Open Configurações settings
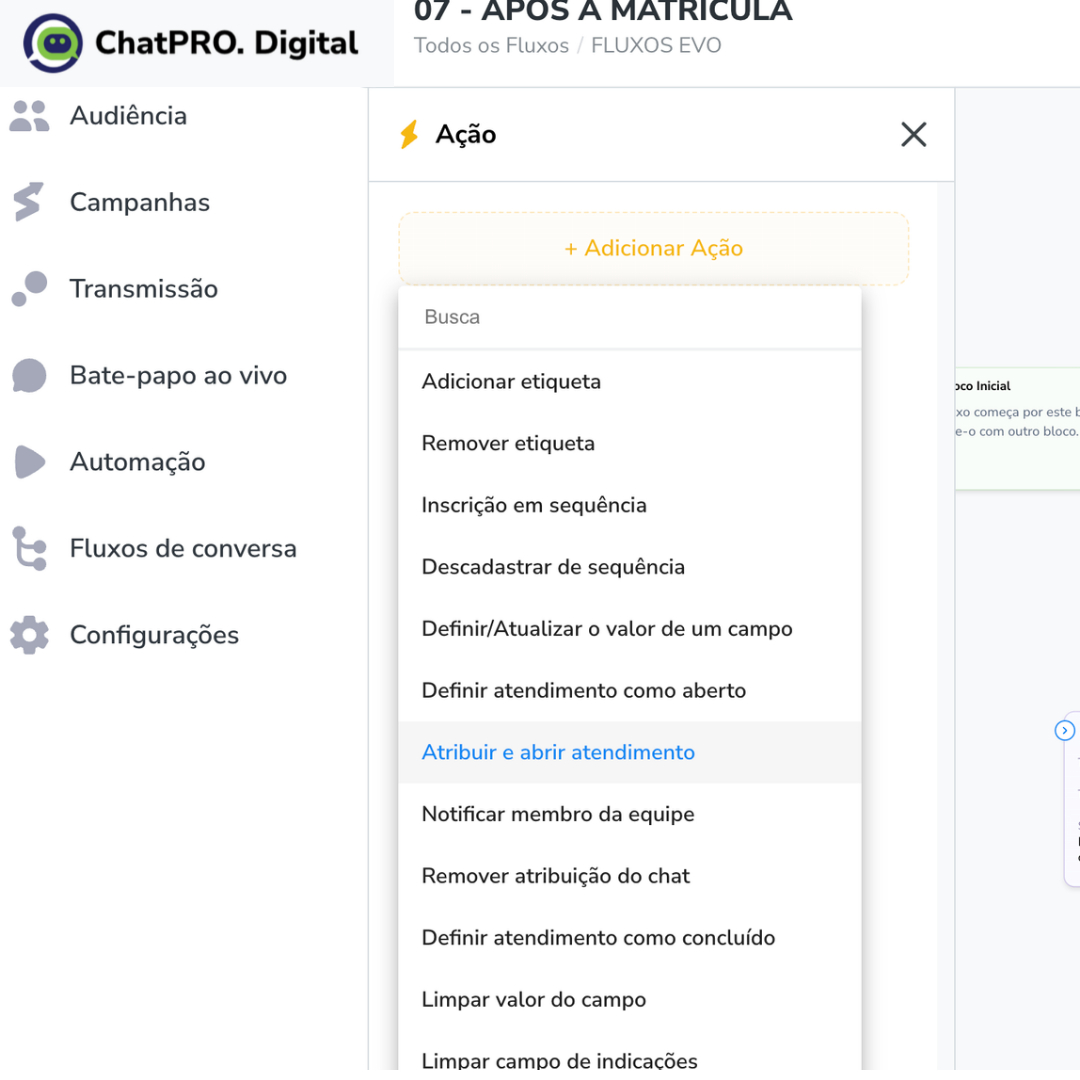The image size is (1080, 1080). (x=153, y=635)
